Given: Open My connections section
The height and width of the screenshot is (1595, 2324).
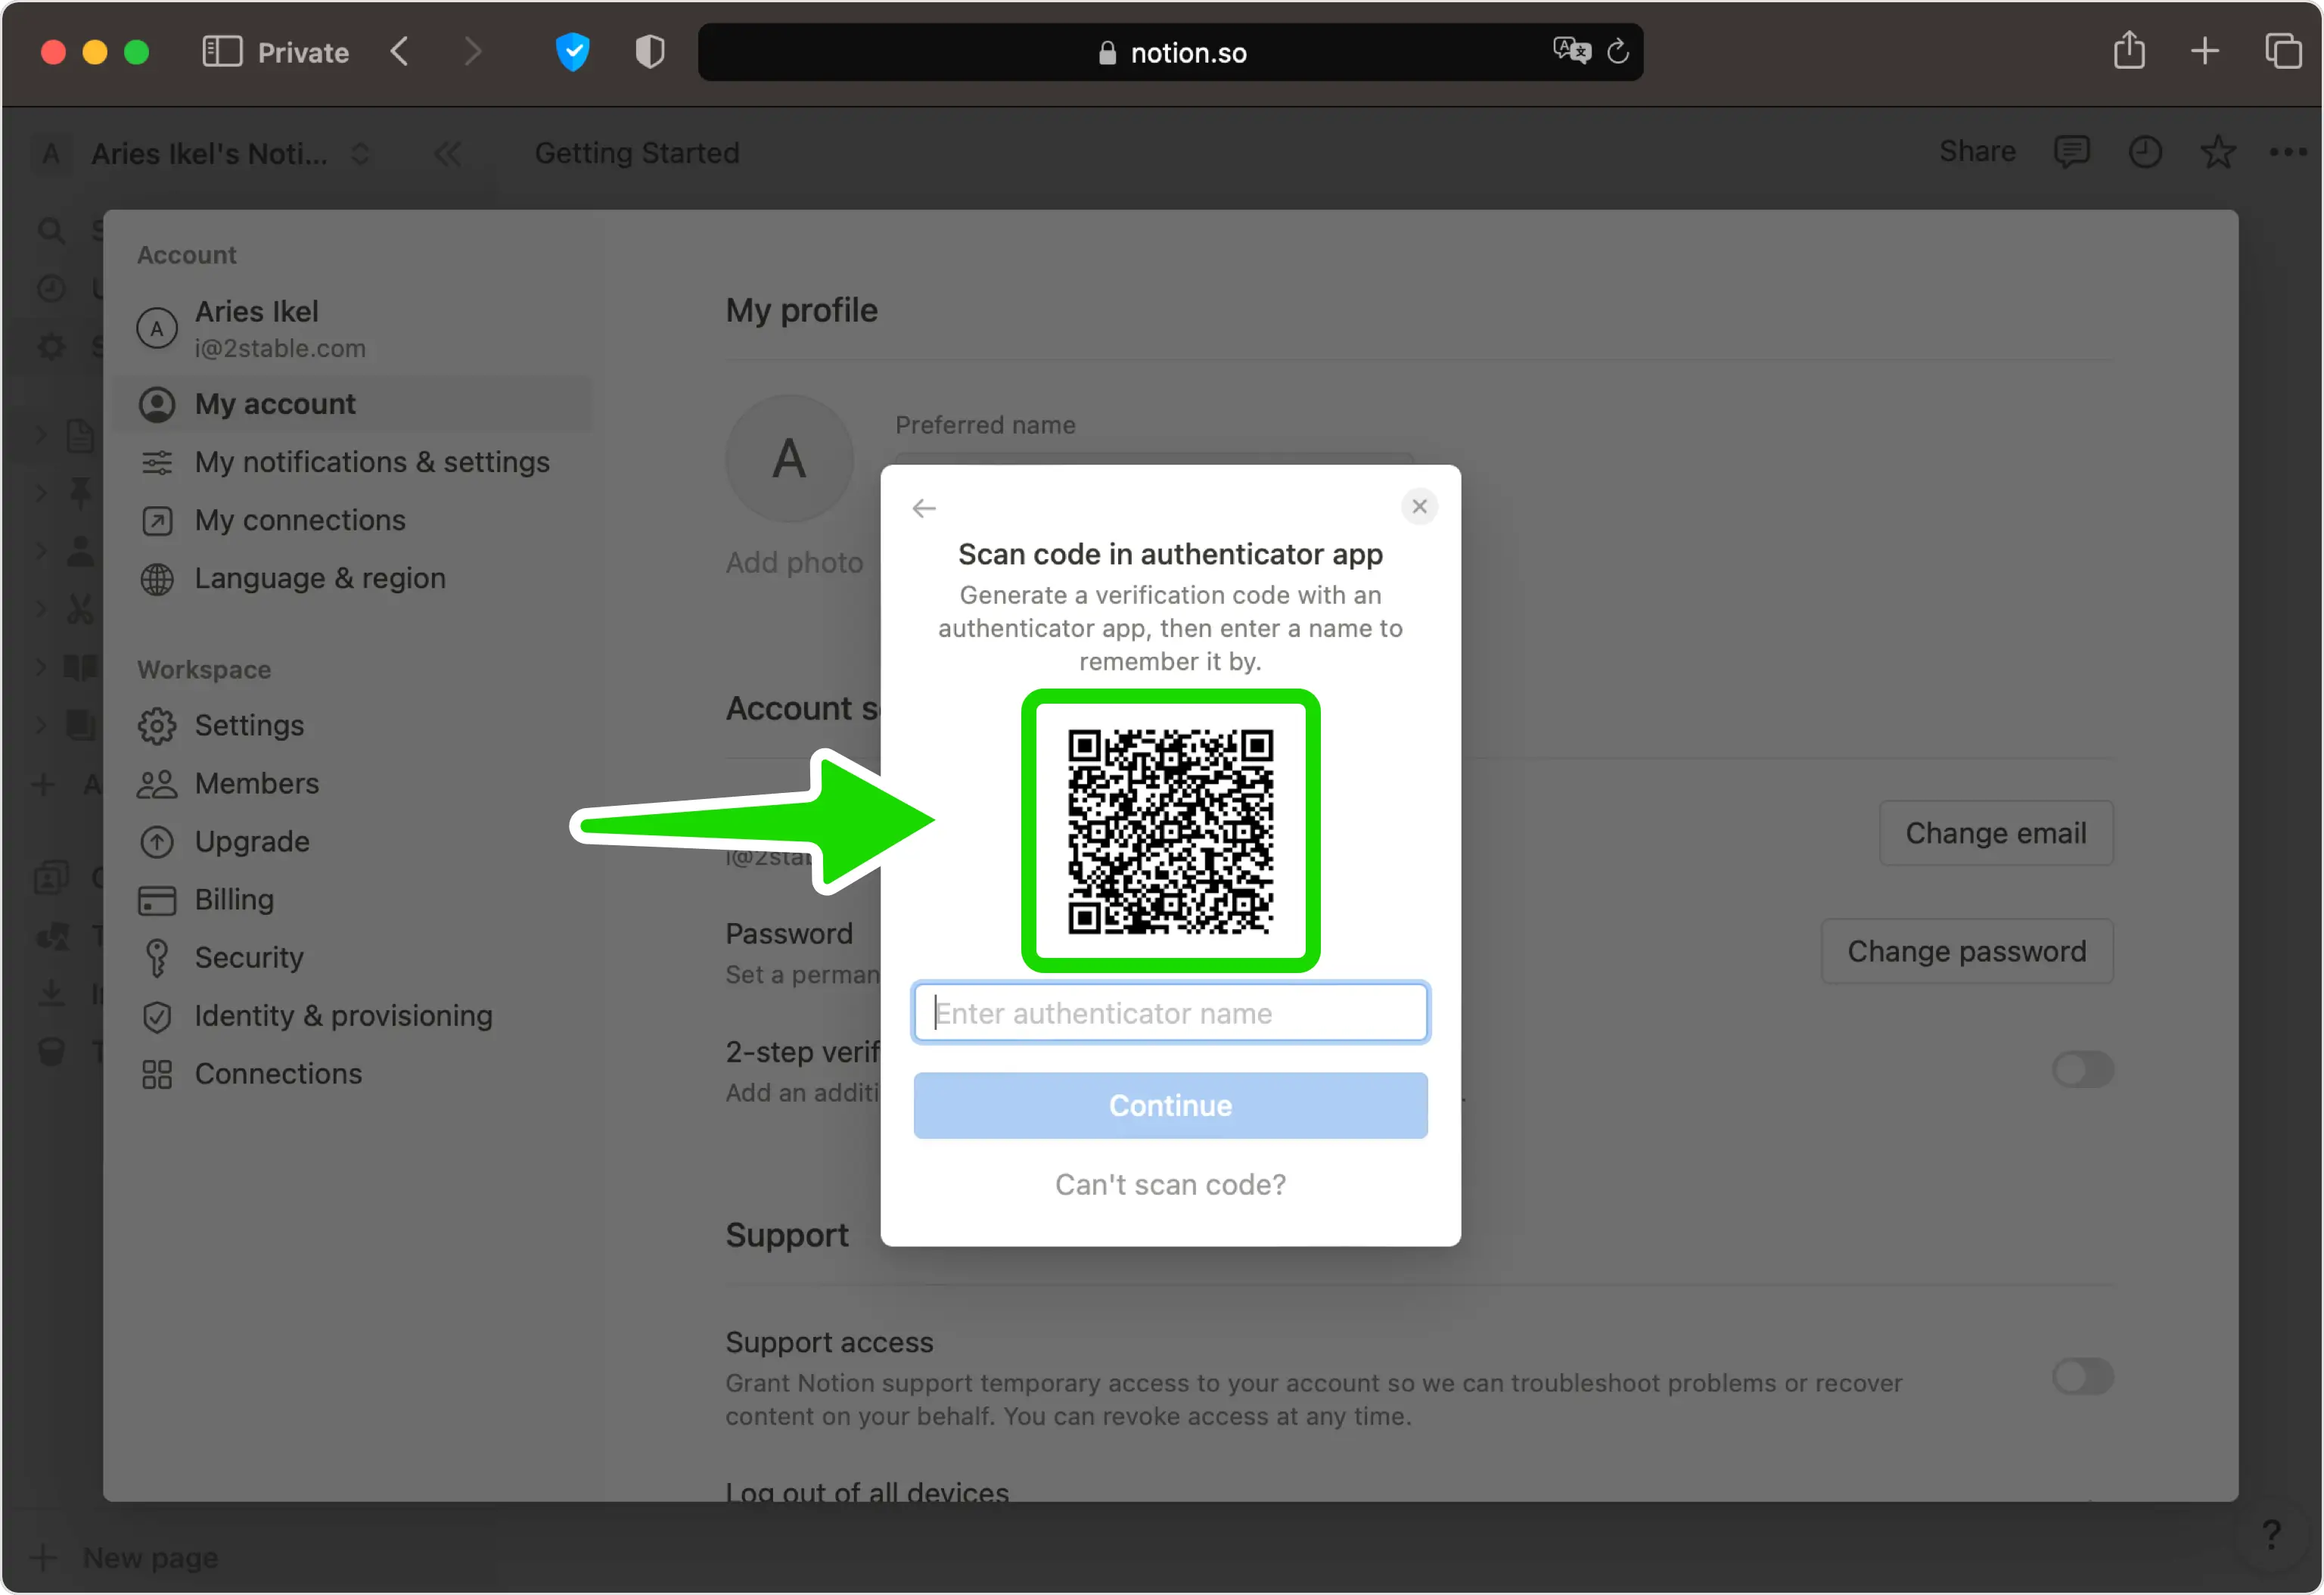Looking at the screenshot, I should [355, 520].
